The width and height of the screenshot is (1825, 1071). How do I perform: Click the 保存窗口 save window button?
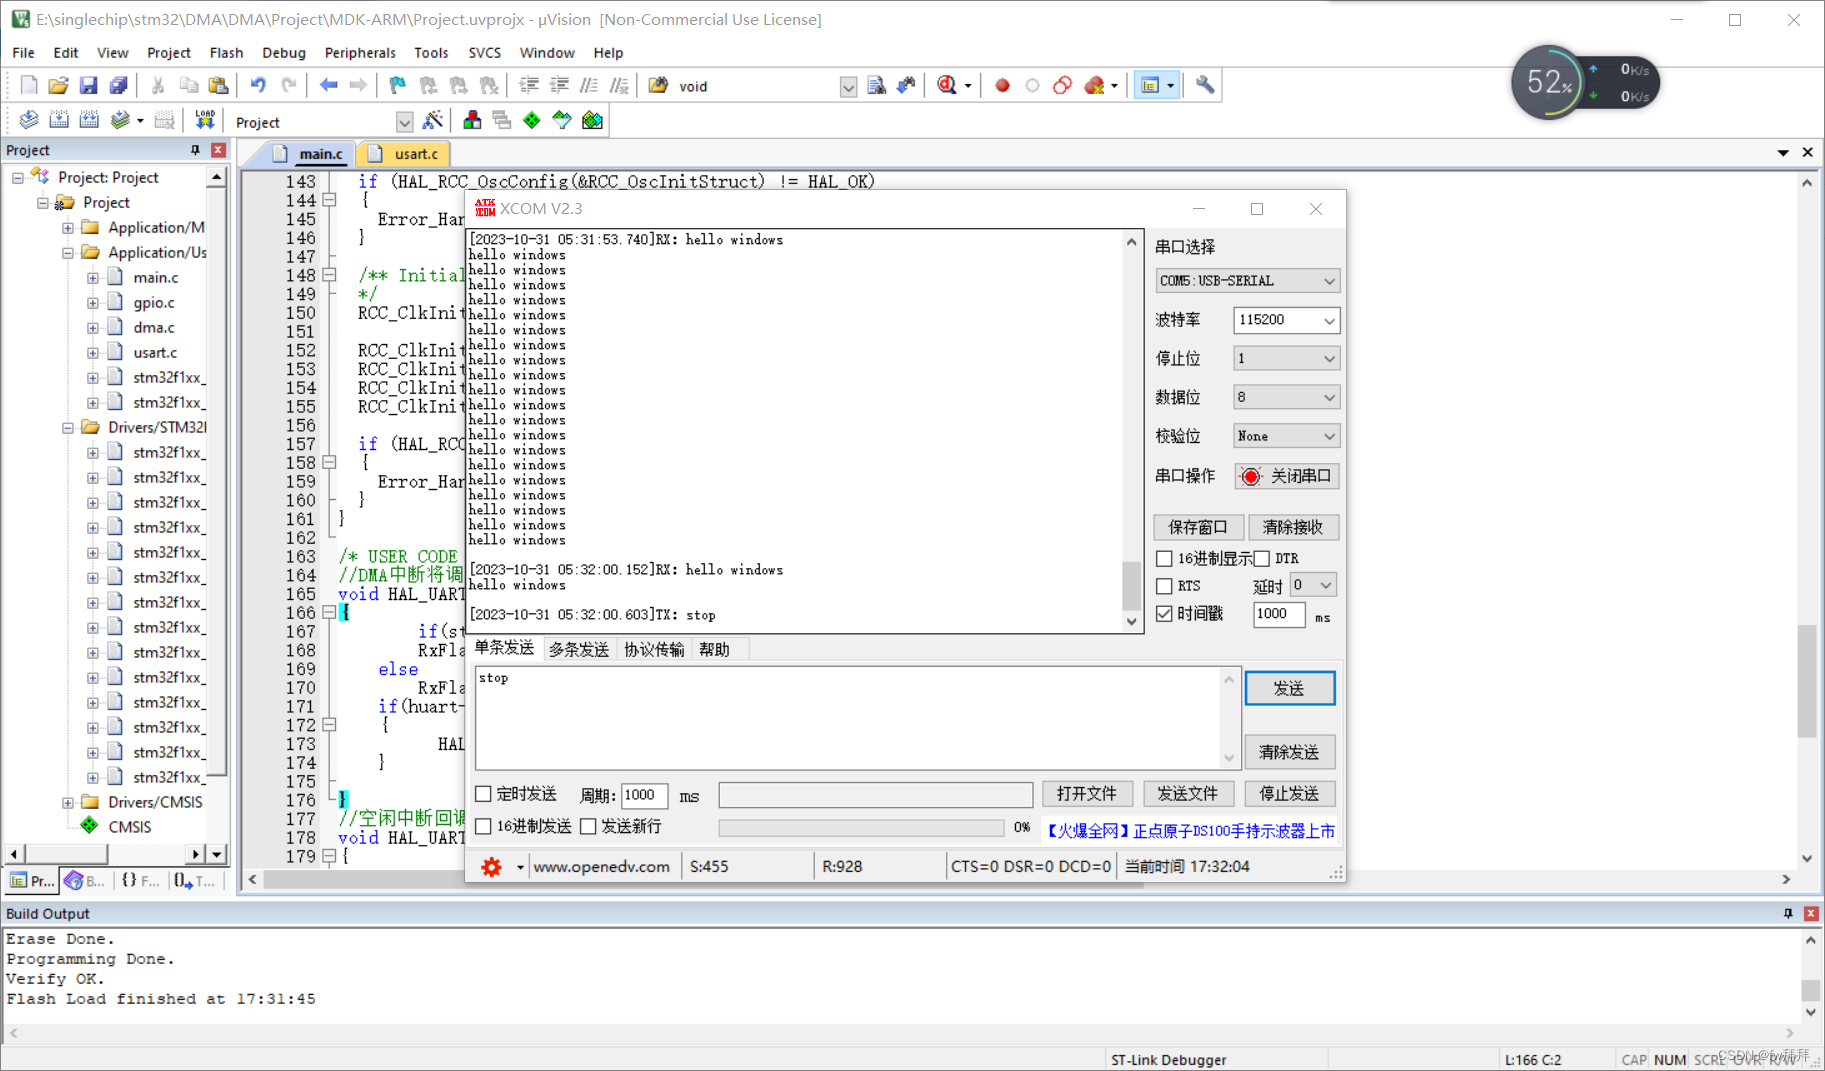click(1198, 527)
